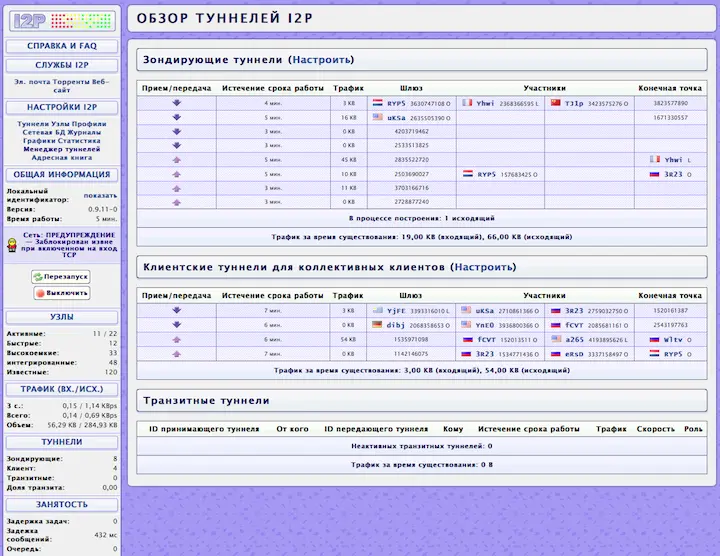Click the Обзор туннелей I2P heading
Screen dimensions: 720x556
click(x=225, y=18)
